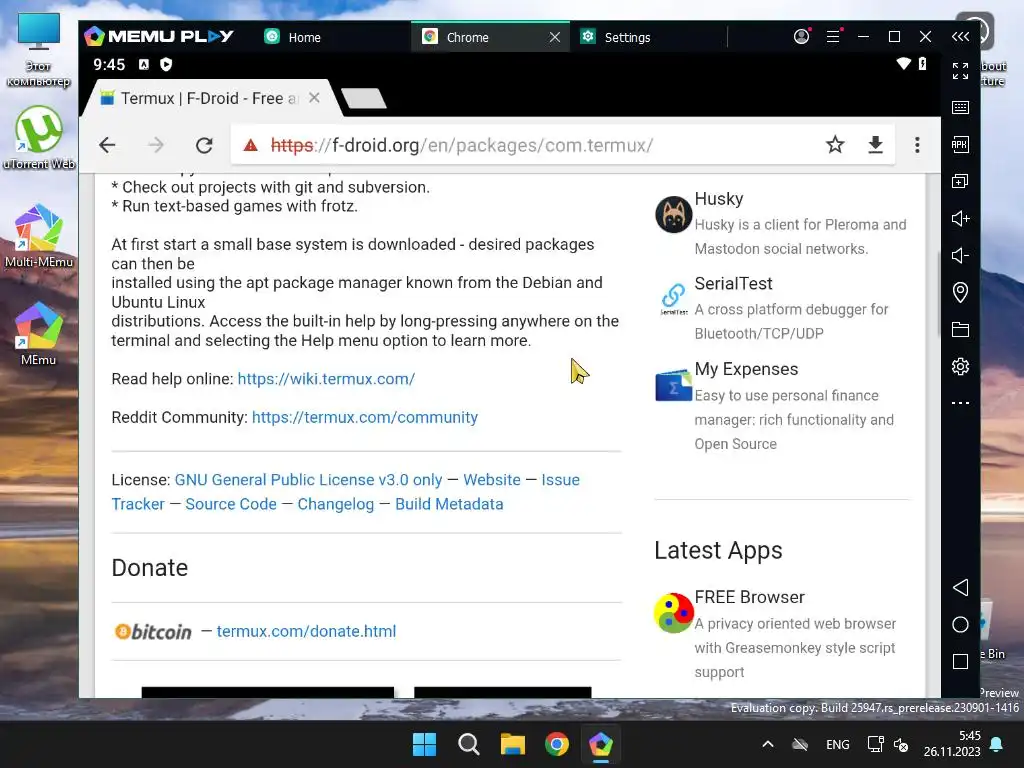Open the Source Code link
This screenshot has height=768, width=1024.
231,504
